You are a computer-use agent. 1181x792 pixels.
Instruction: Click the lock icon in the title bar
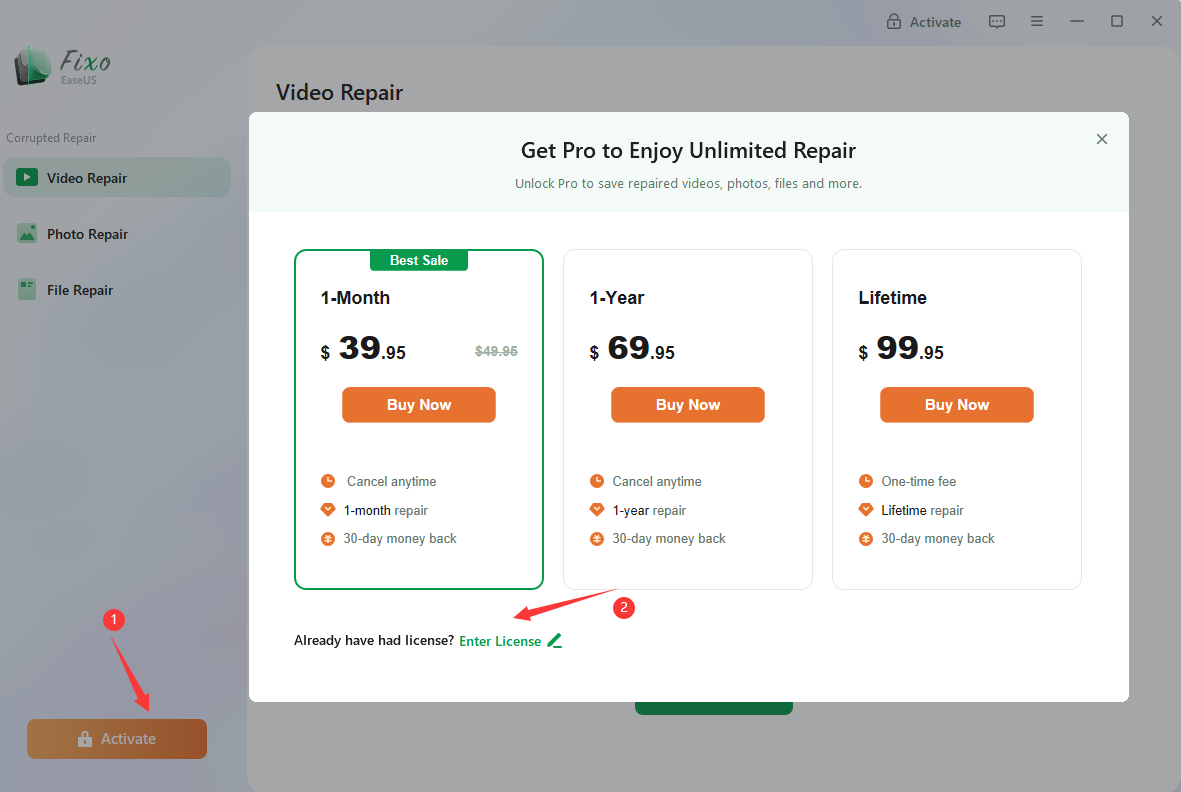[894, 21]
